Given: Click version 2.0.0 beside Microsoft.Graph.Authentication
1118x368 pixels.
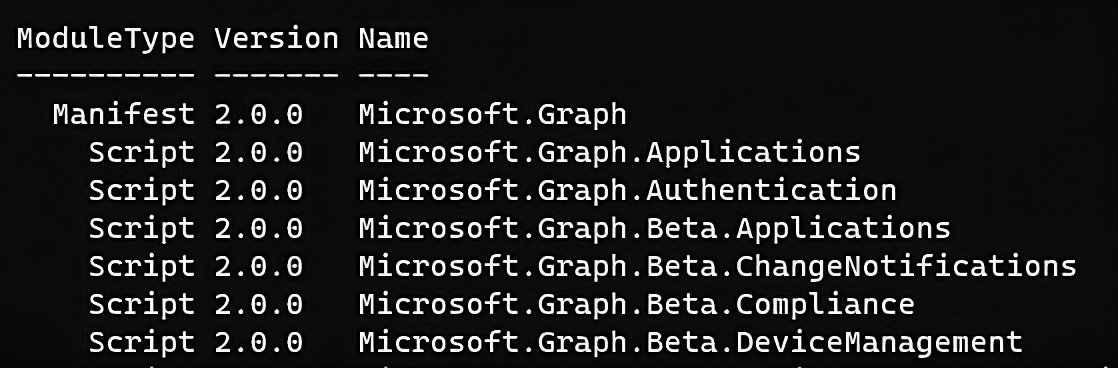Looking at the screenshot, I should tap(259, 190).
